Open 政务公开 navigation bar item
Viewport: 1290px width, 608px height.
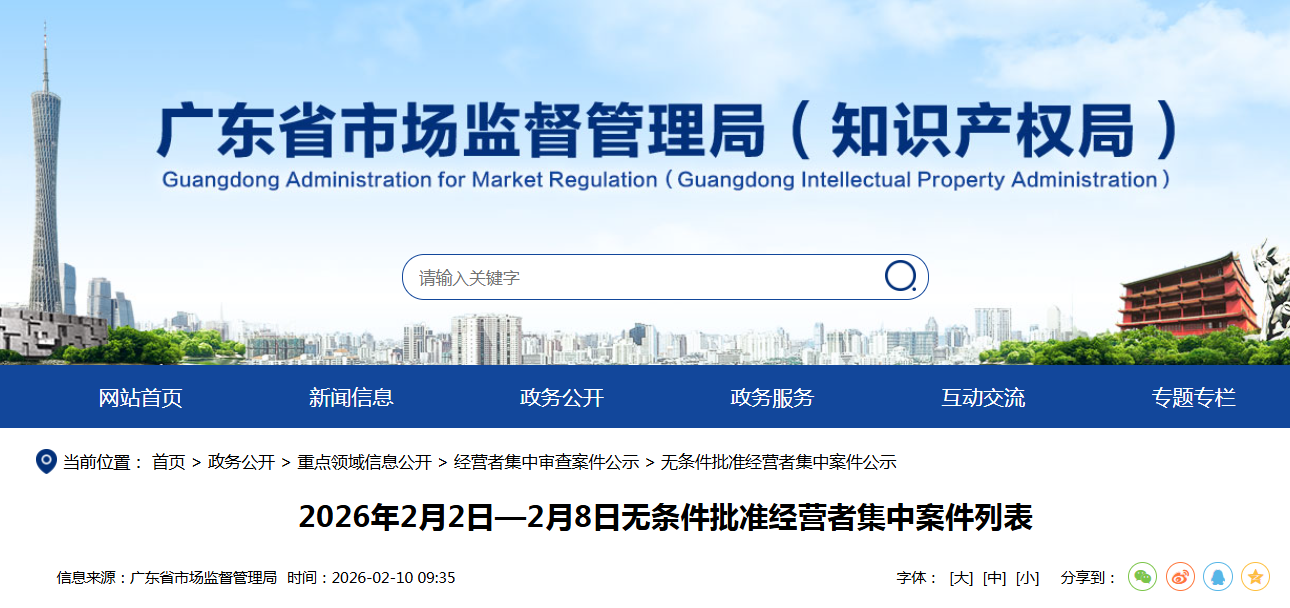coord(562,397)
